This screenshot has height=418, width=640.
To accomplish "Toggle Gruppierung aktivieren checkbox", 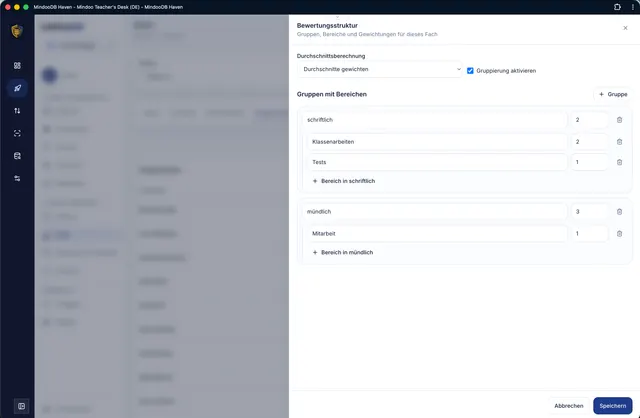I will tap(470, 71).
